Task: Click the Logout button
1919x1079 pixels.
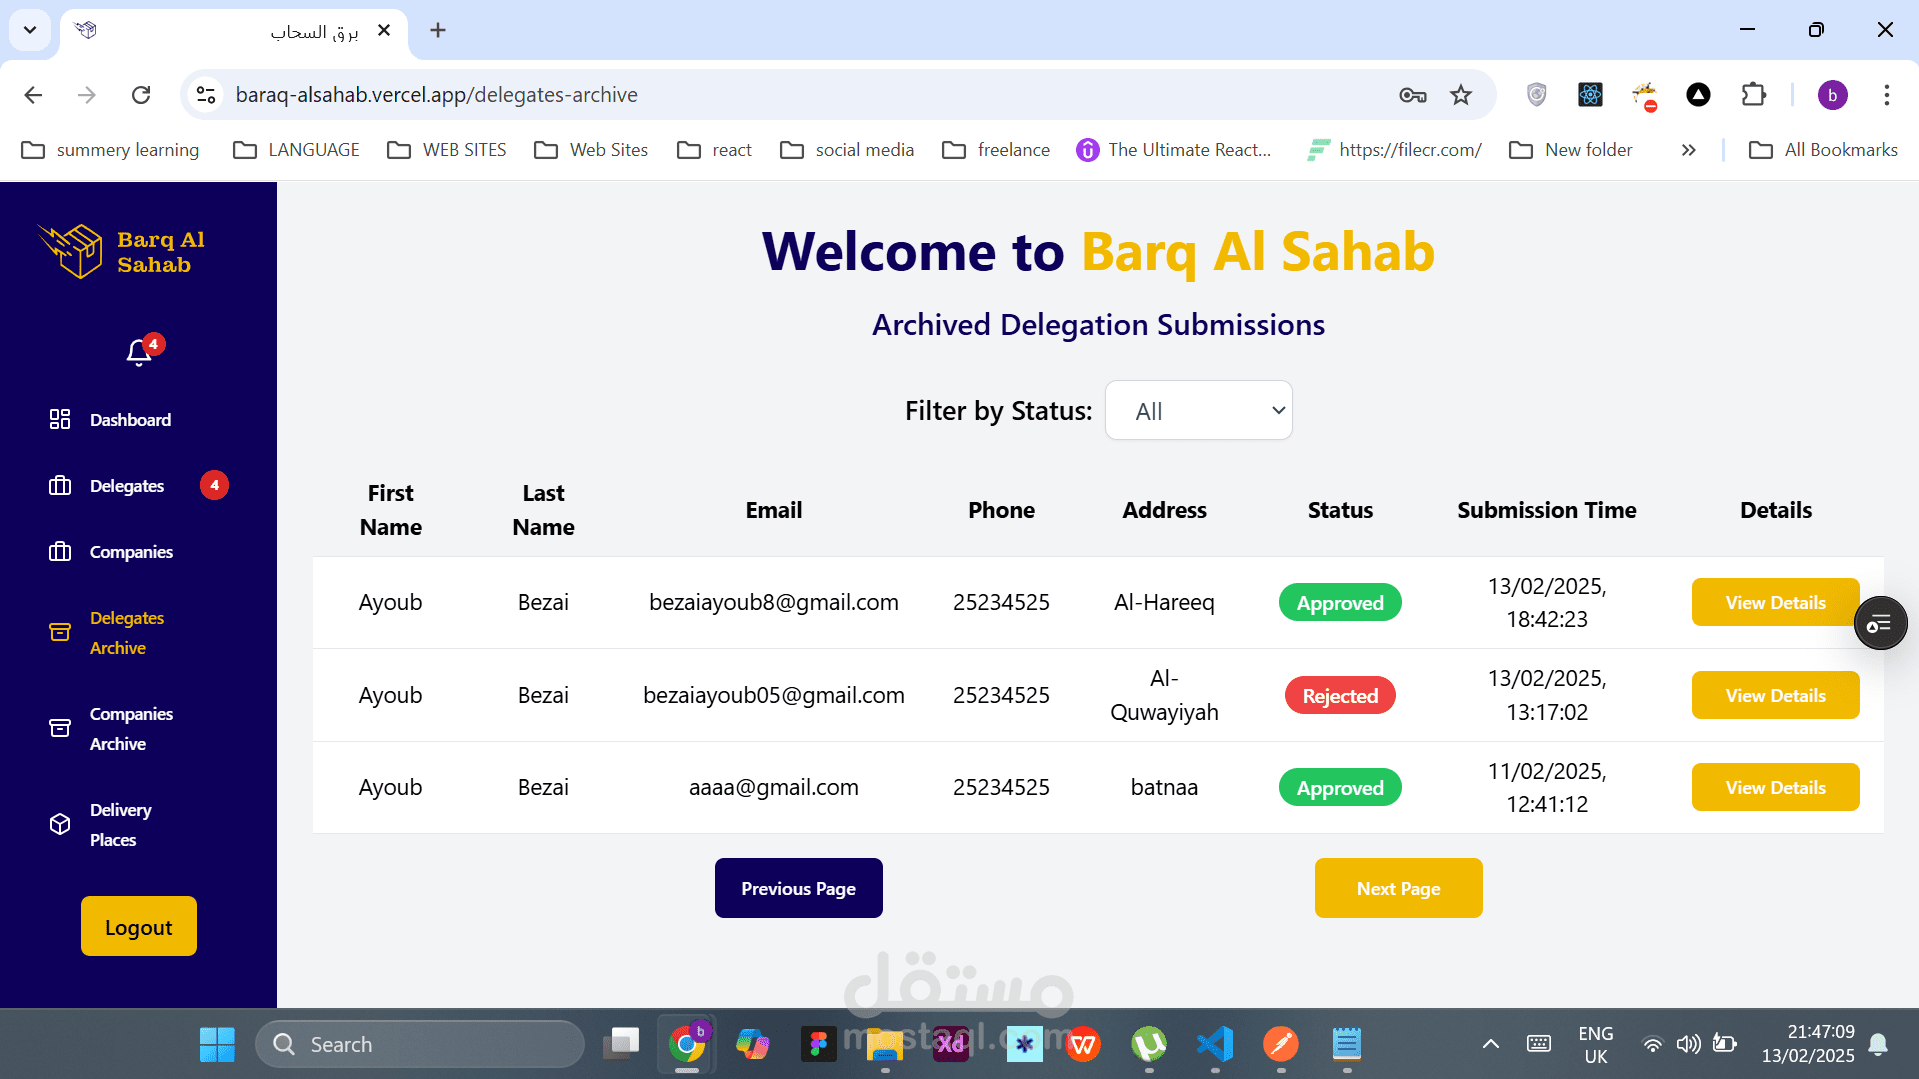Action: point(139,926)
